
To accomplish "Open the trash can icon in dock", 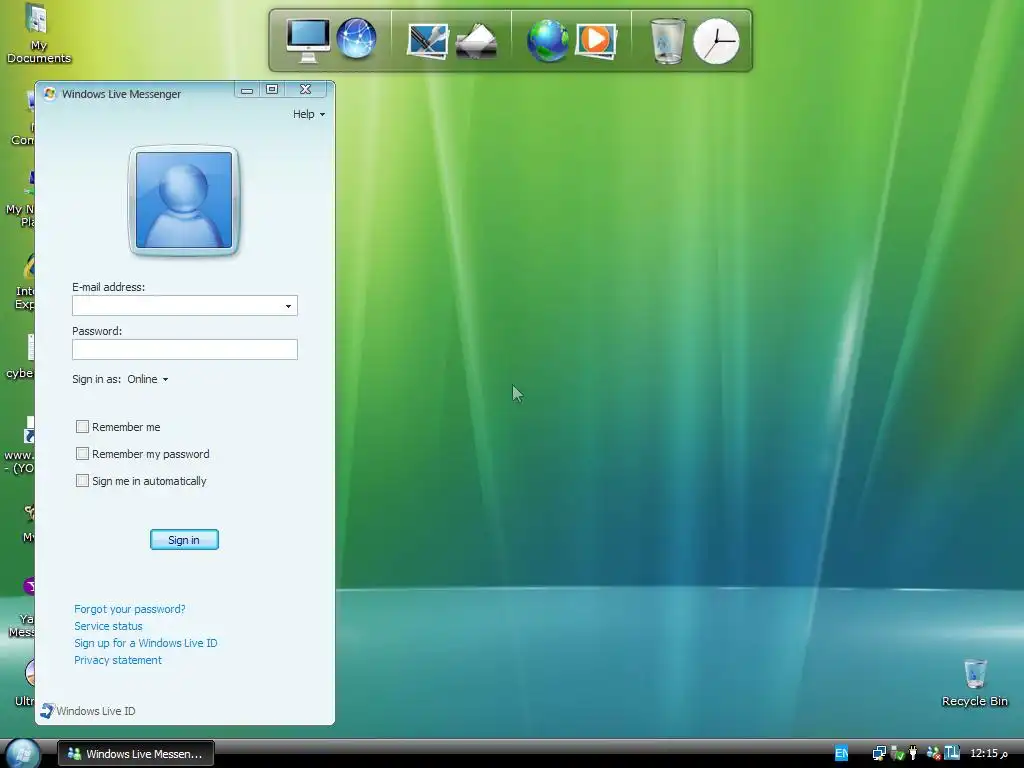I will [x=668, y=40].
